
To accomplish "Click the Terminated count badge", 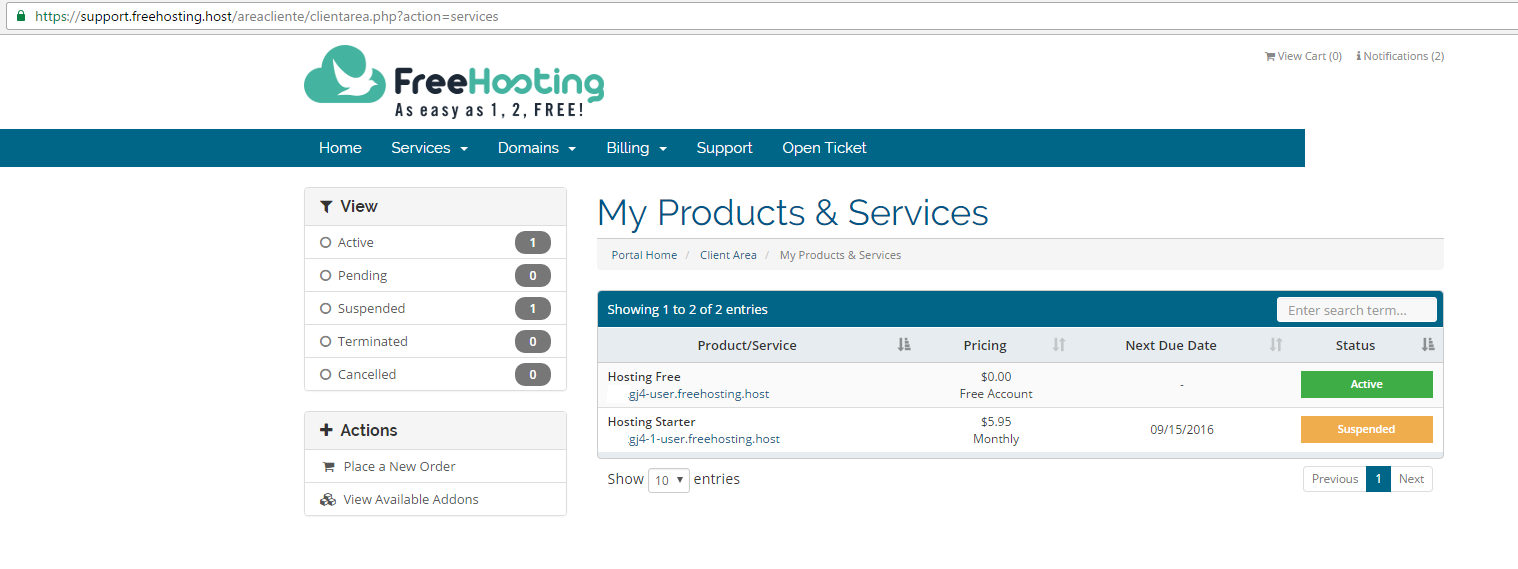I will pyautogui.click(x=532, y=341).
